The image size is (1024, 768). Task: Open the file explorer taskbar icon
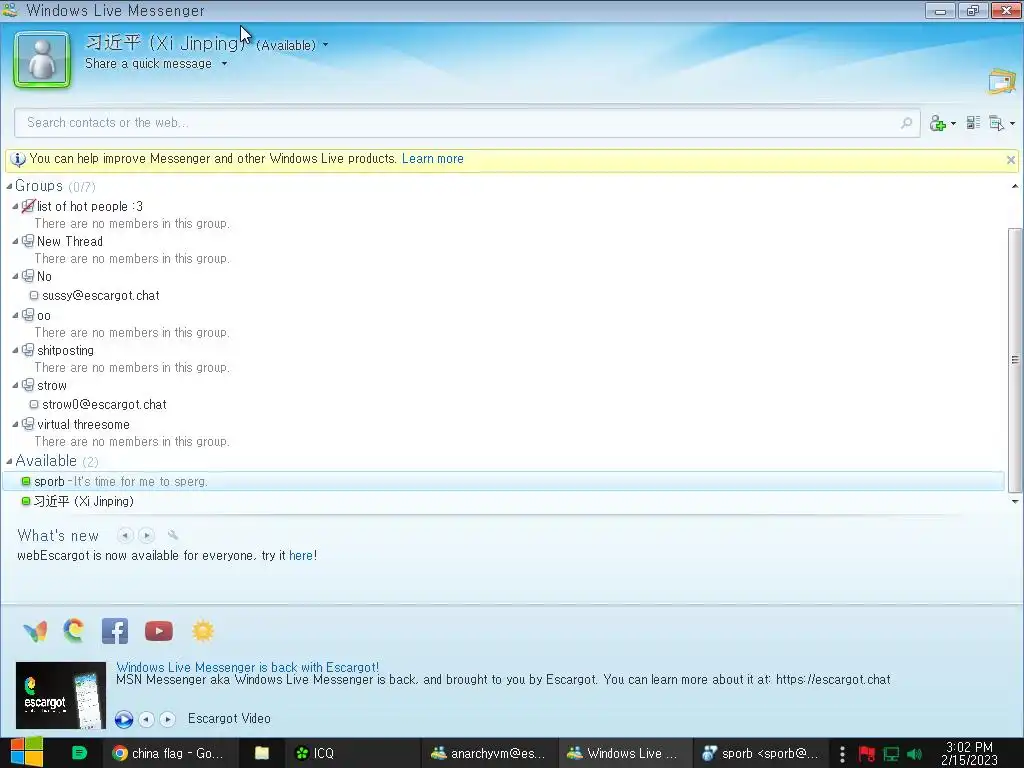[262, 753]
